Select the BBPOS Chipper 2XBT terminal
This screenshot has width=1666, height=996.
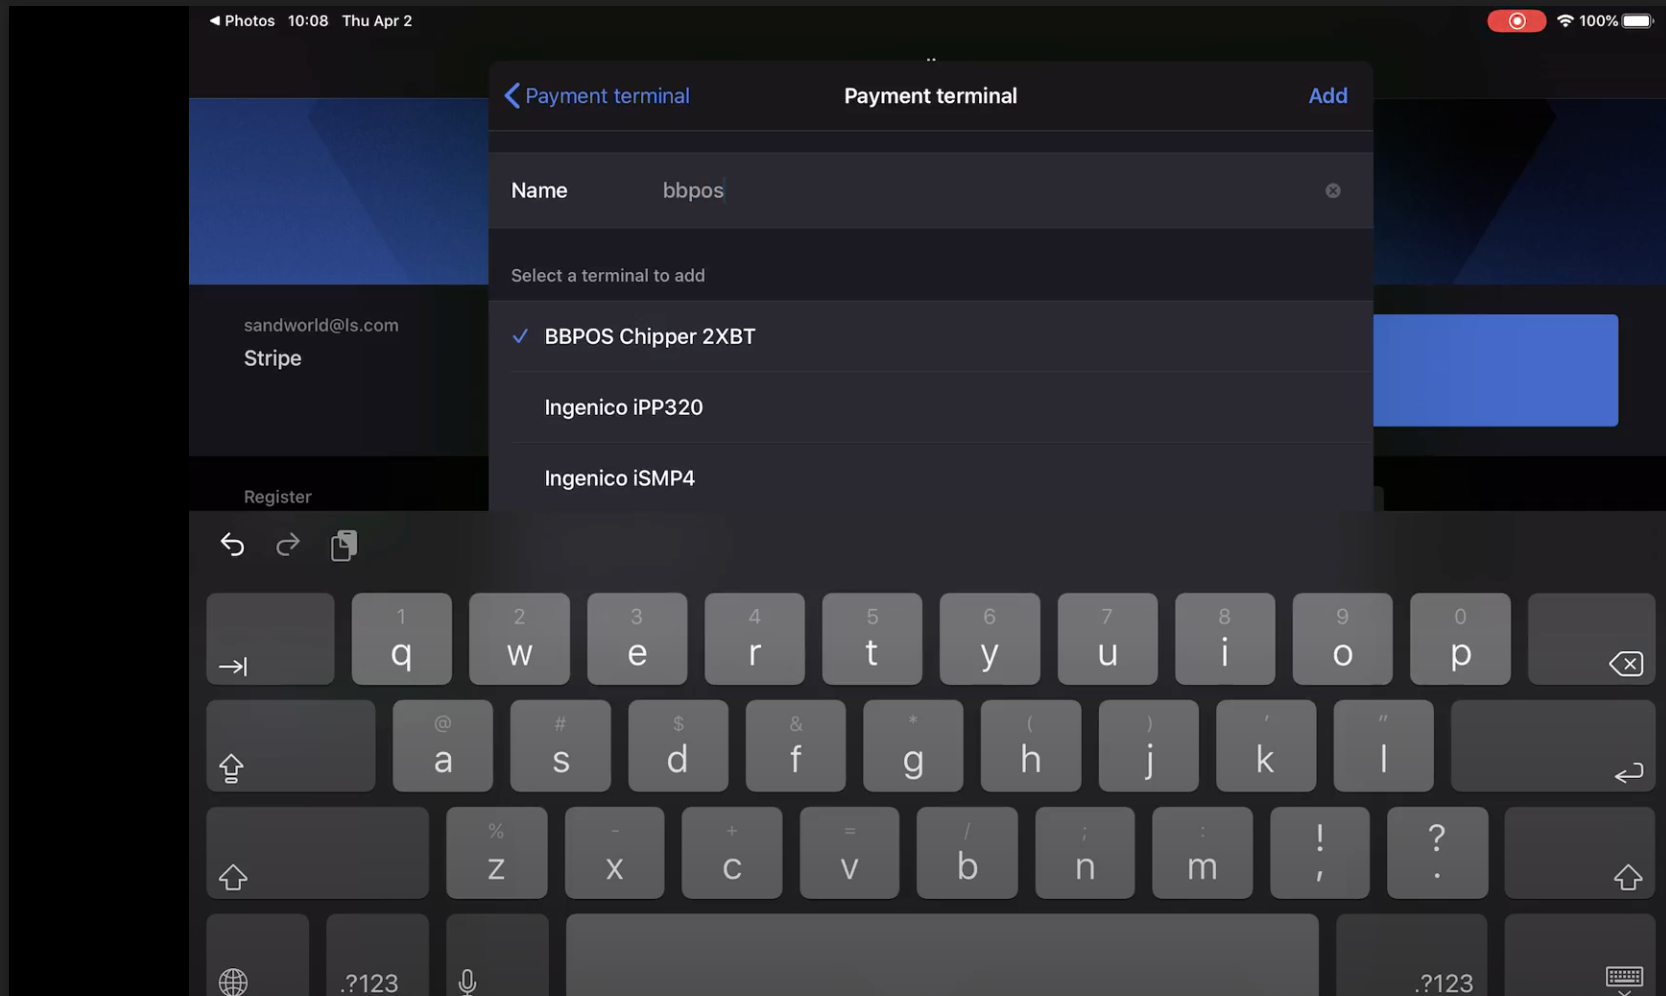[x=930, y=337]
